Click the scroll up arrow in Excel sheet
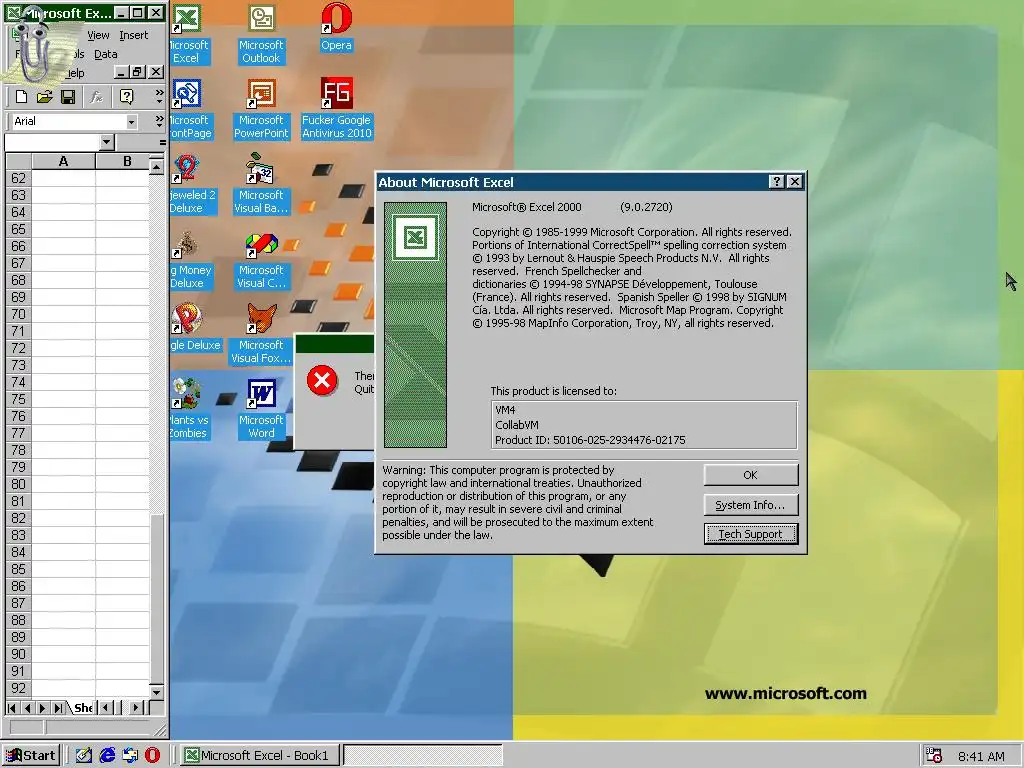1024x768 pixels. click(x=157, y=168)
